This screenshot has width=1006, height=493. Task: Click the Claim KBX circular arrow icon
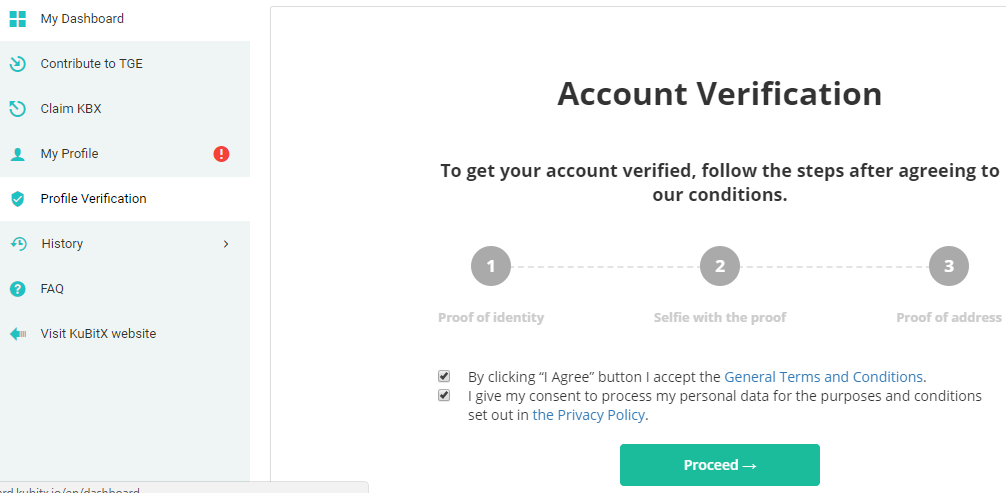tap(18, 108)
